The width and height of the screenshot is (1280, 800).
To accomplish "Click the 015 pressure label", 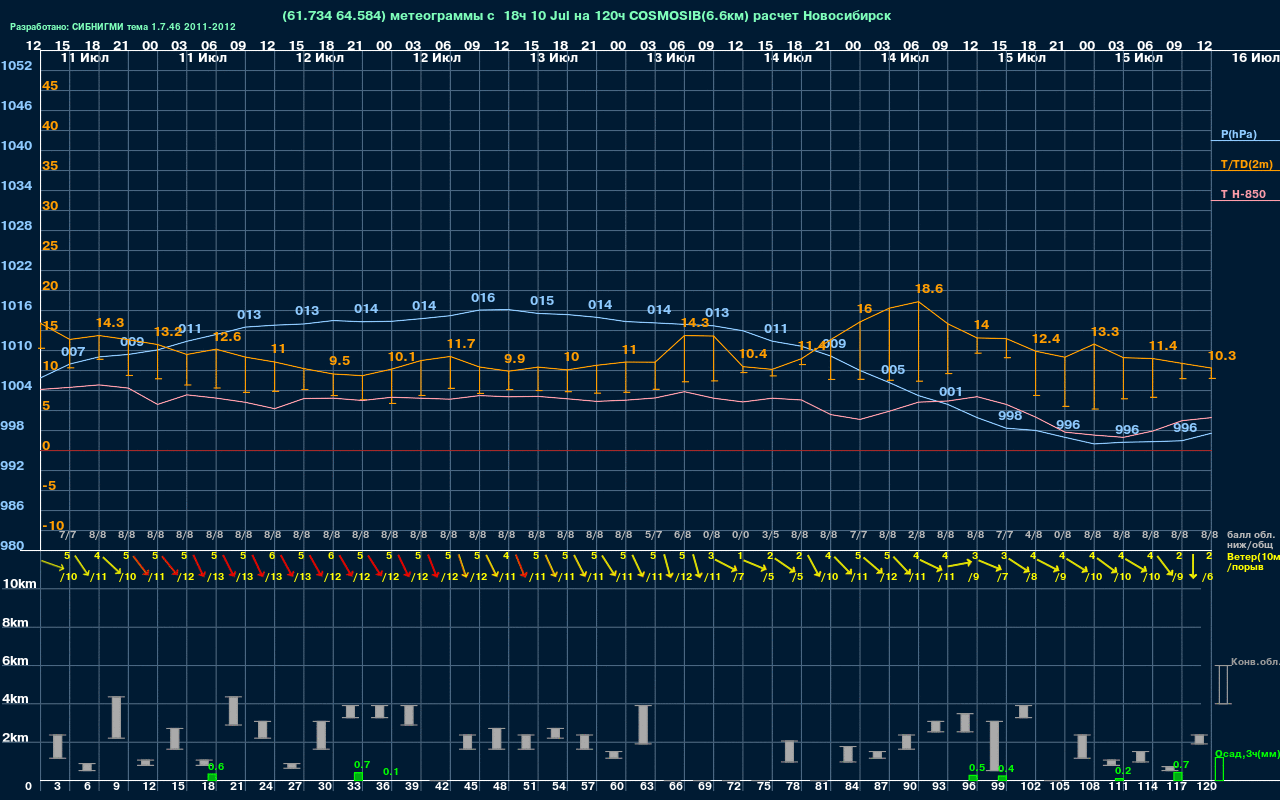I will coord(542,301).
